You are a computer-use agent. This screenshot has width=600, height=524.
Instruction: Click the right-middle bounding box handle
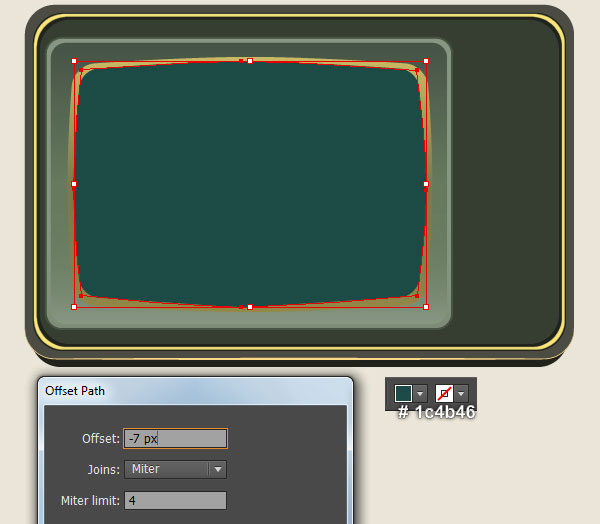click(426, 184)
